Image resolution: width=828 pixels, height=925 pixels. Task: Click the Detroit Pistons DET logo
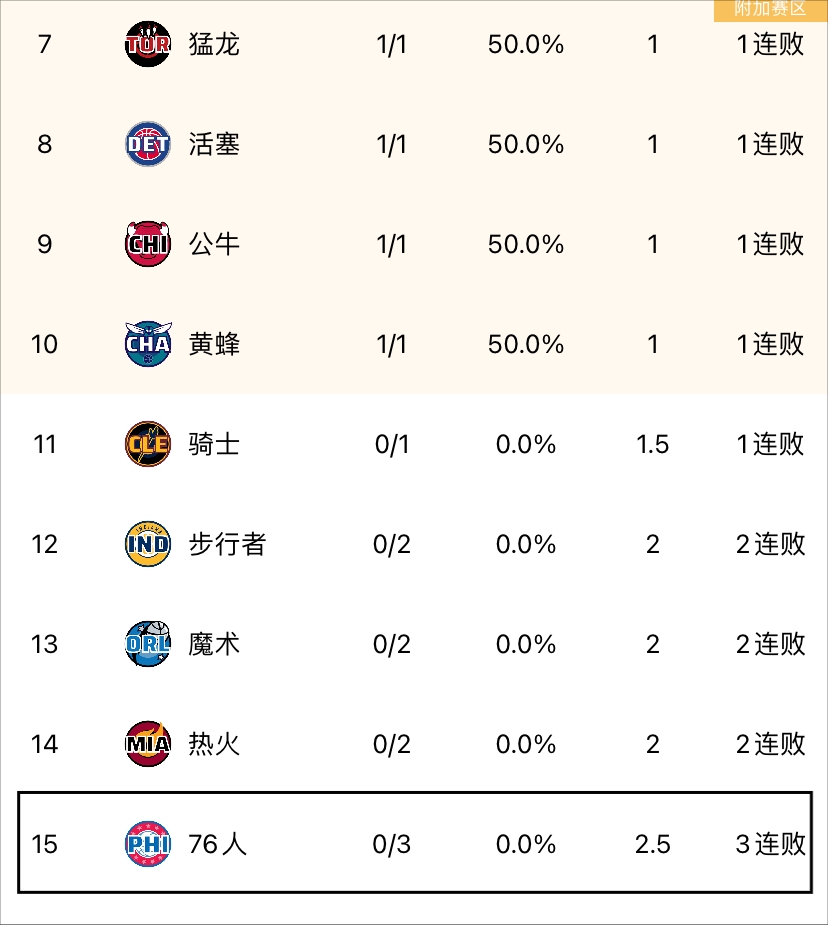pyautogui.click(x=148, y=144)
